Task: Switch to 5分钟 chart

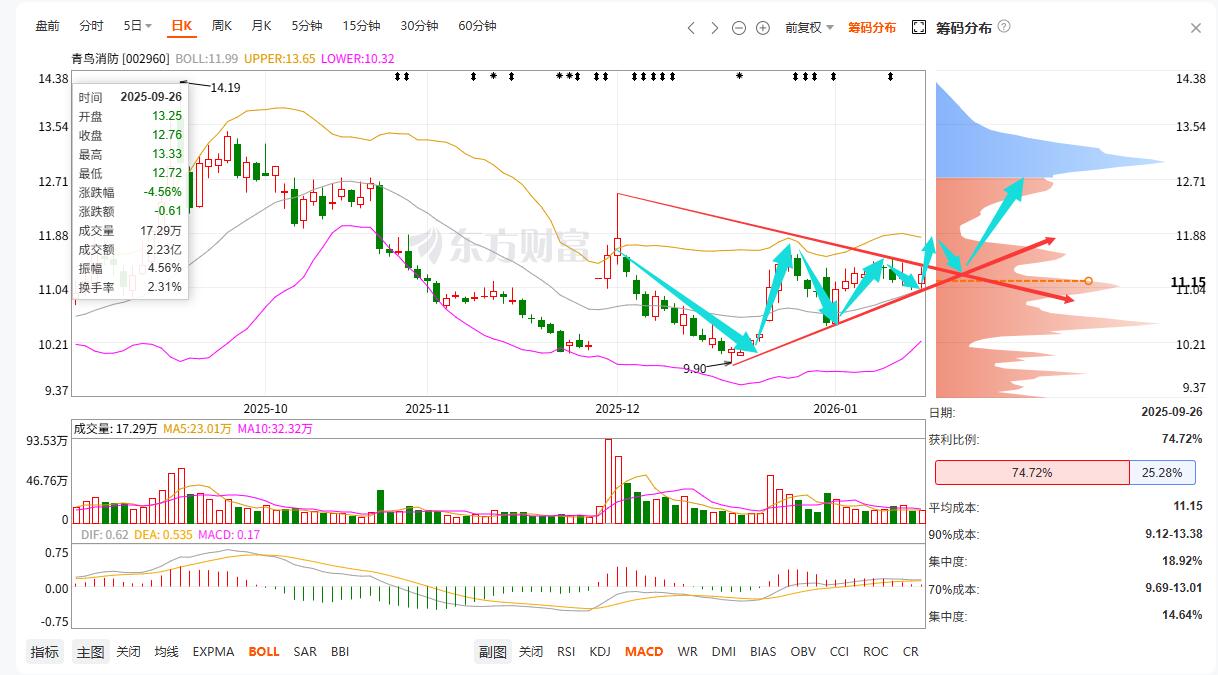Action: point(307,26)
